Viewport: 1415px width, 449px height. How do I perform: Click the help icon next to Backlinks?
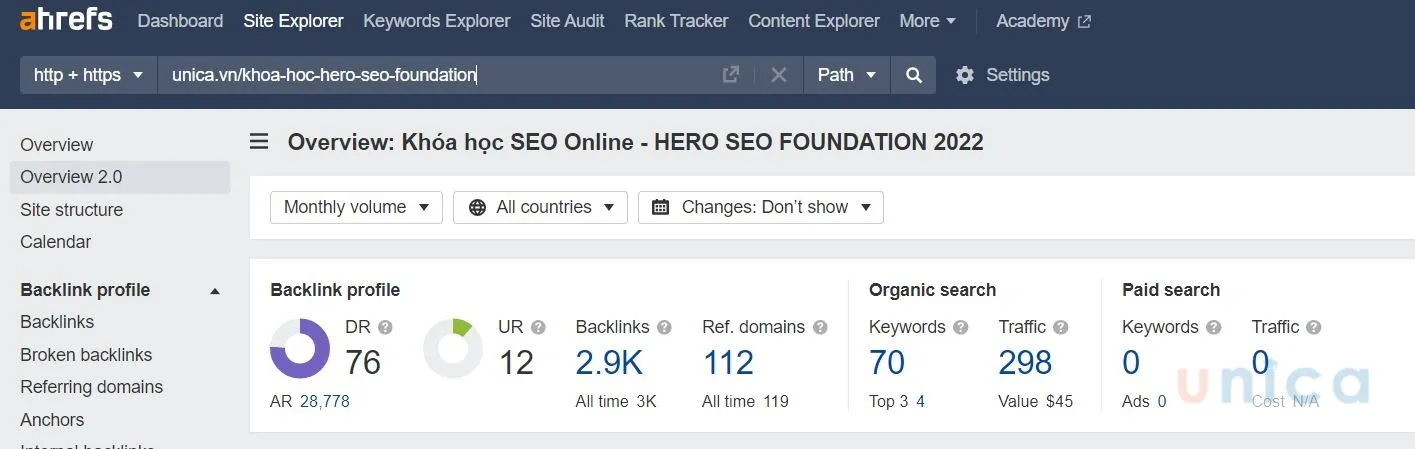[664, 327]
